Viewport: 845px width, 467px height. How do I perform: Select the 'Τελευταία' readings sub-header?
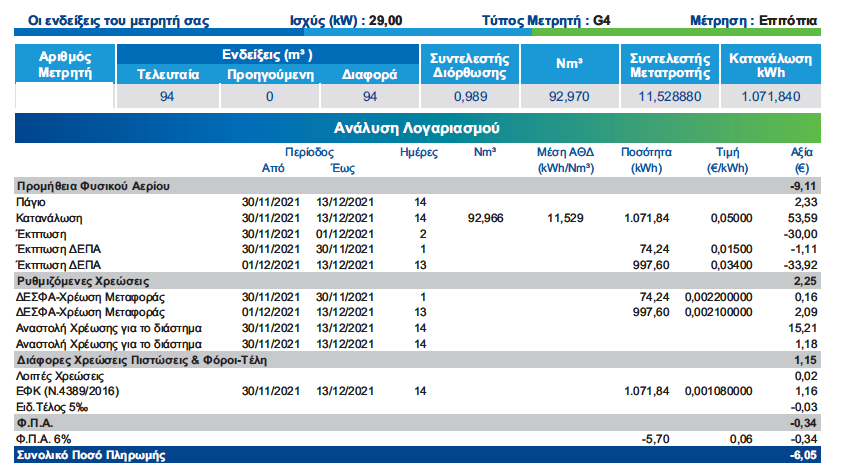click(167, 75)
